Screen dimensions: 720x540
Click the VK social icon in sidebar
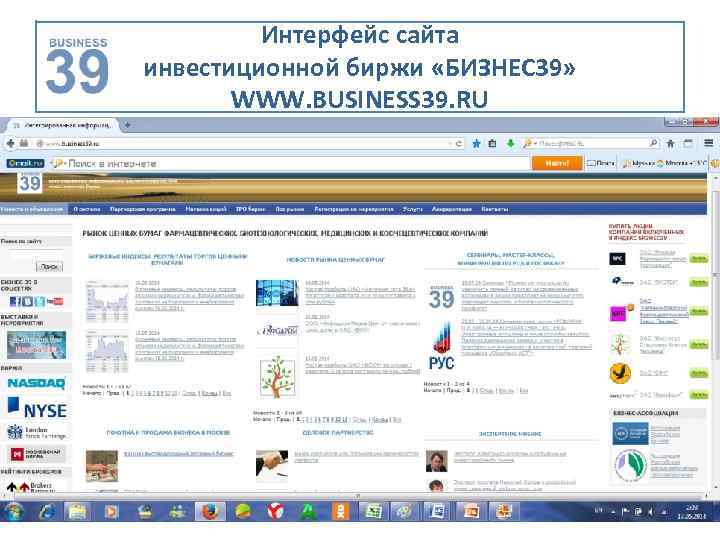click(x=28, y=301)
